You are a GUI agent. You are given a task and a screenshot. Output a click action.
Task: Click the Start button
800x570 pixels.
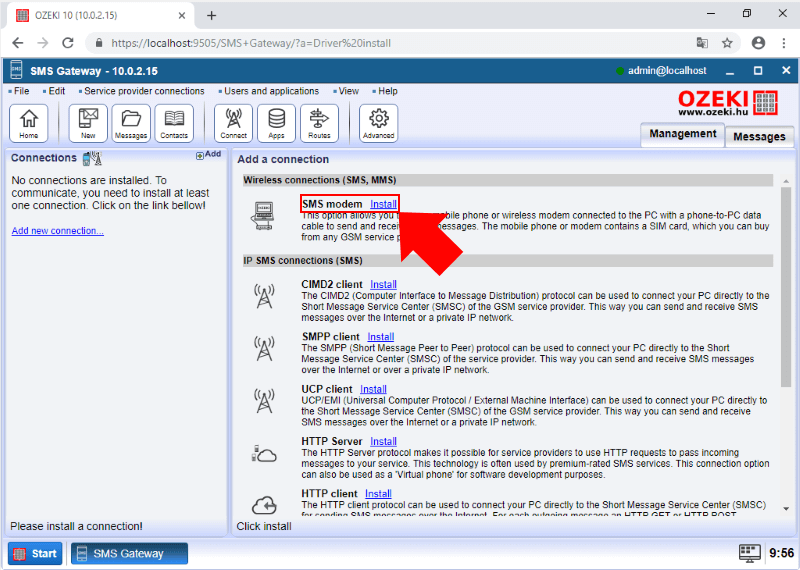point(35,554)
